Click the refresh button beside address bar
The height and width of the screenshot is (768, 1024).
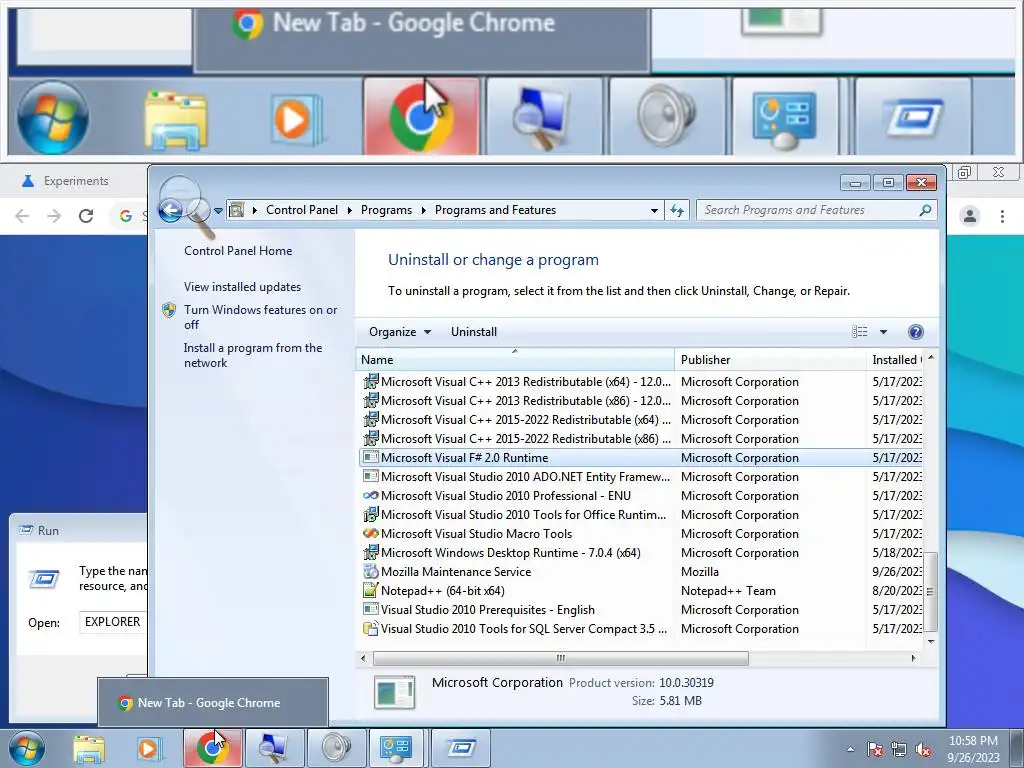pos(677,210)
